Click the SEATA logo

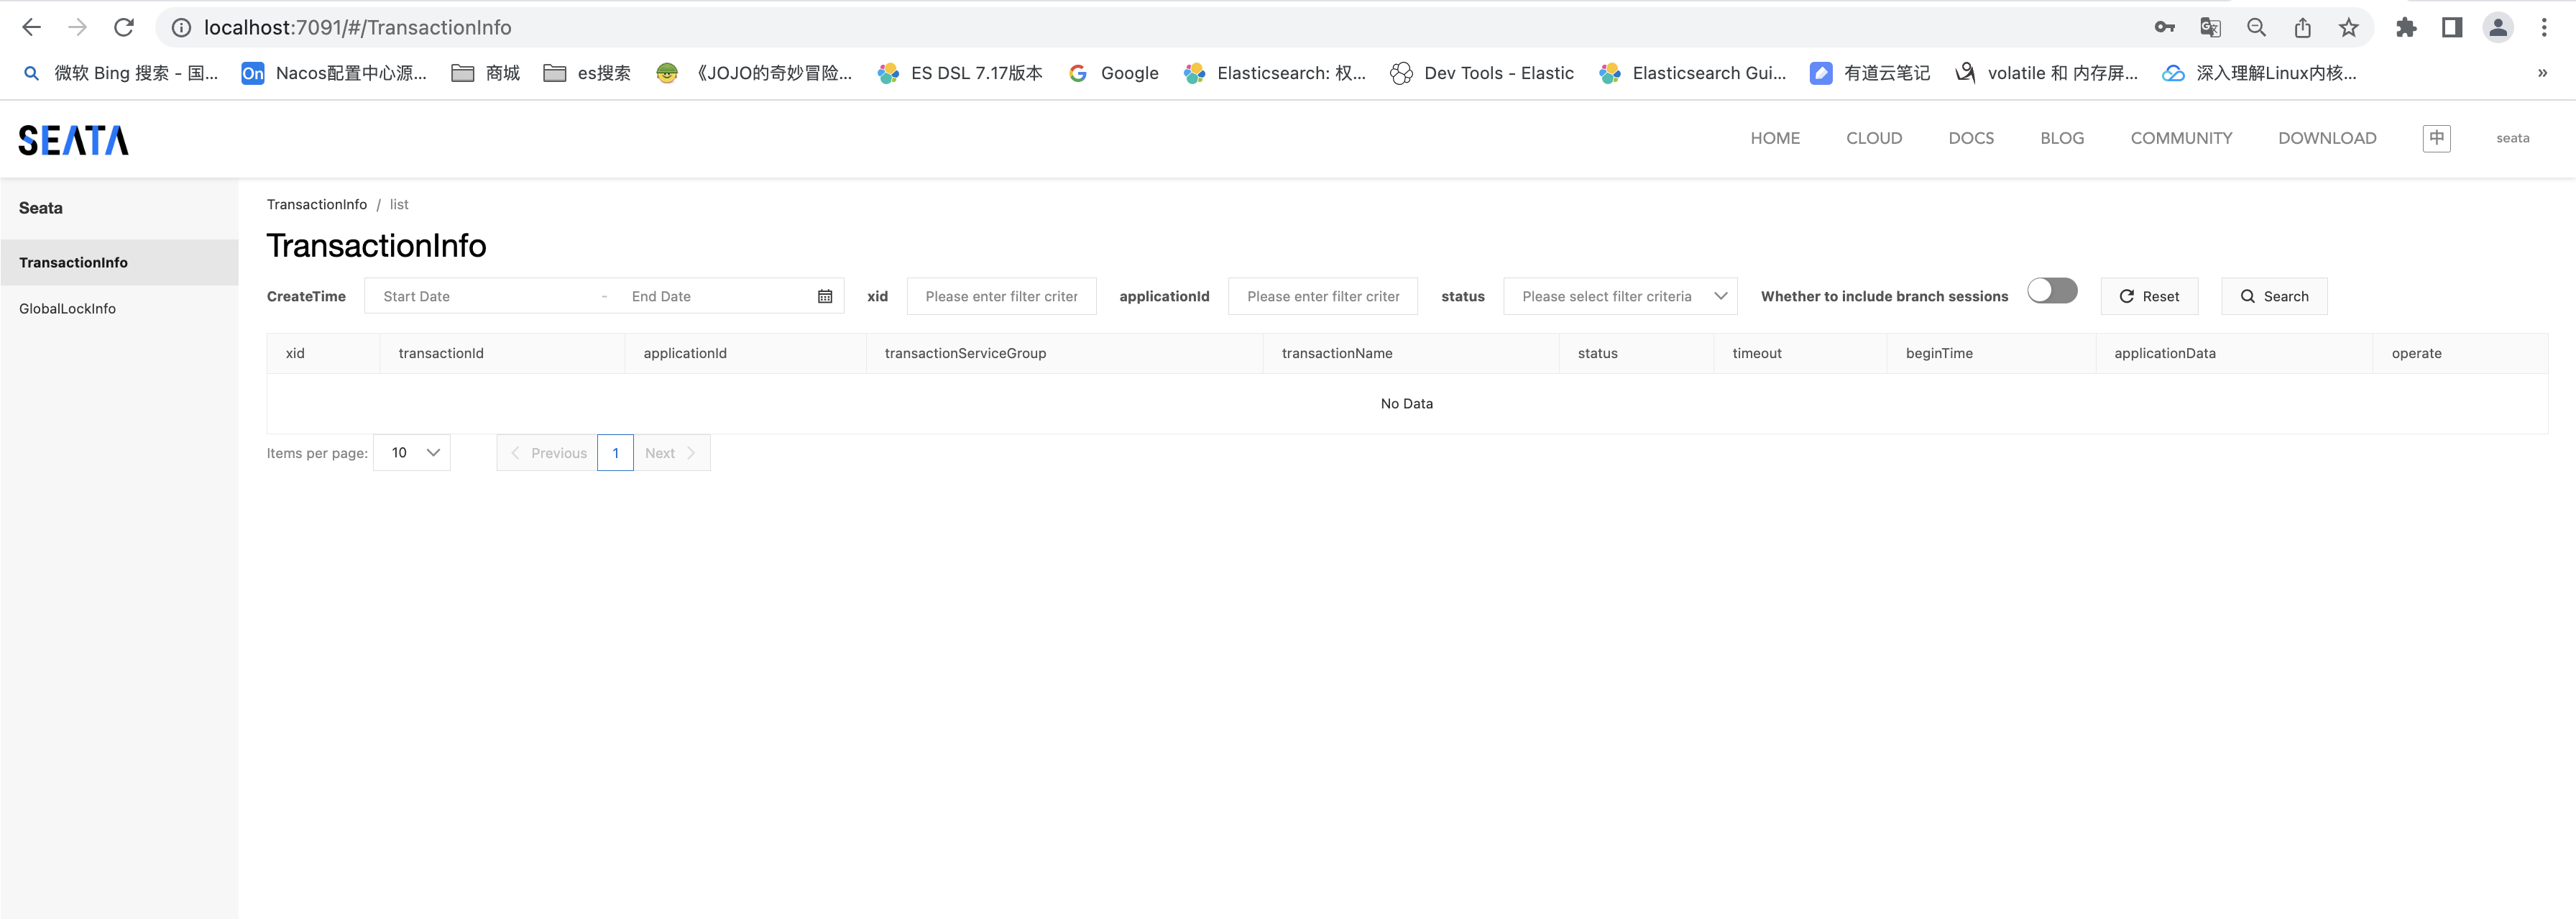coord(73,140)
